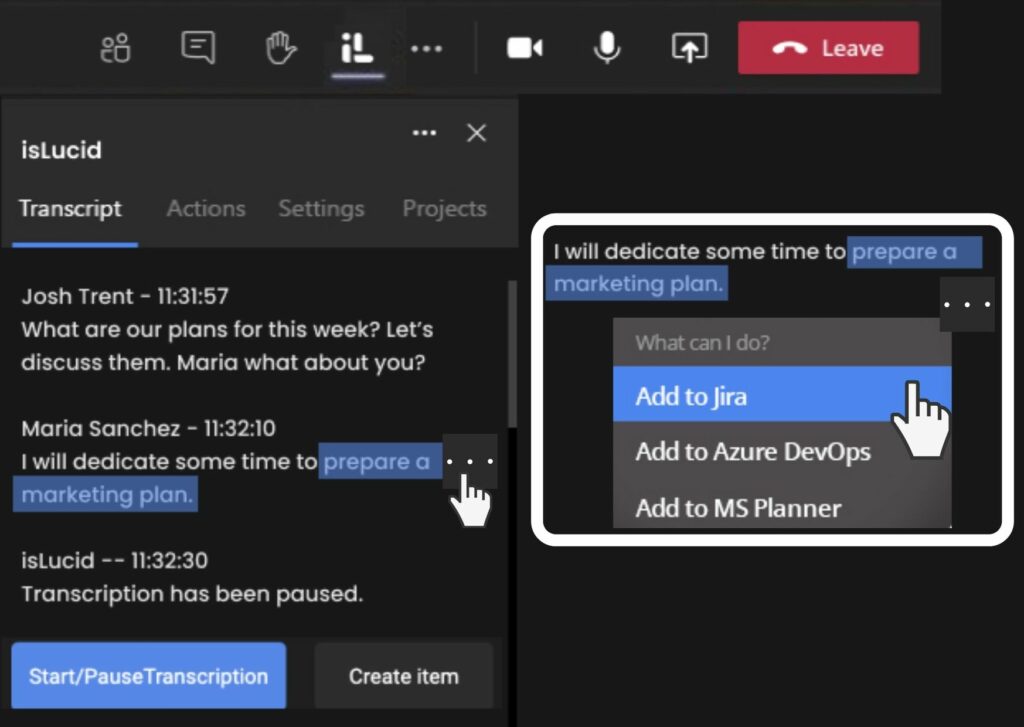Leave the meeting

tap(828, 48)
